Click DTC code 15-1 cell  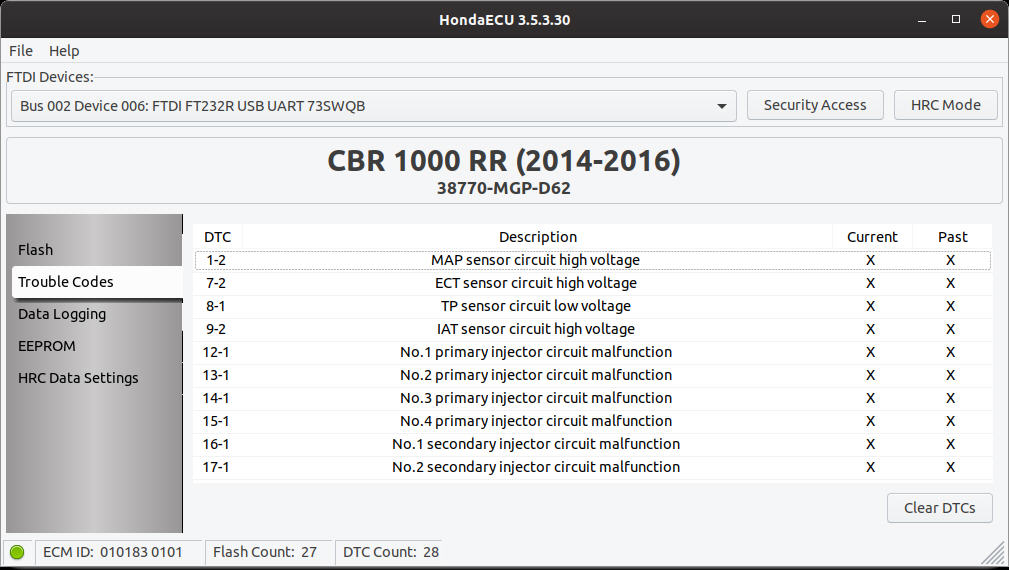(x=216, y=421)
